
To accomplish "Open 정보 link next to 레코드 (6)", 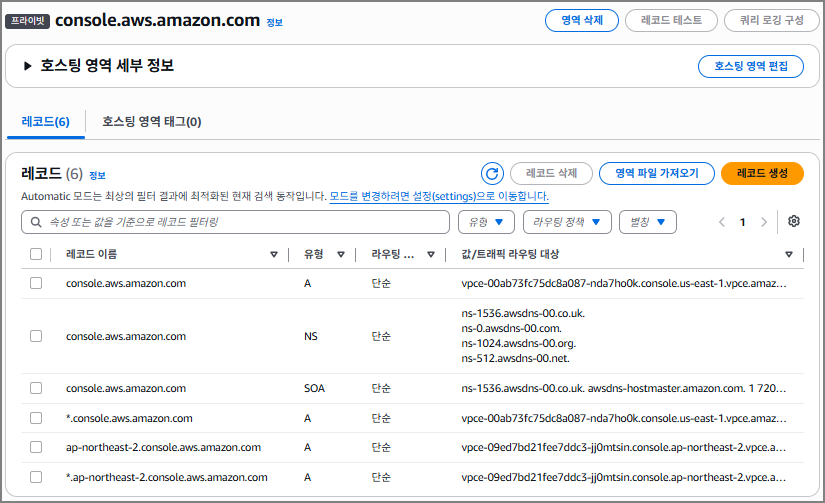I will pyautogui.click(x=97, y=175).
